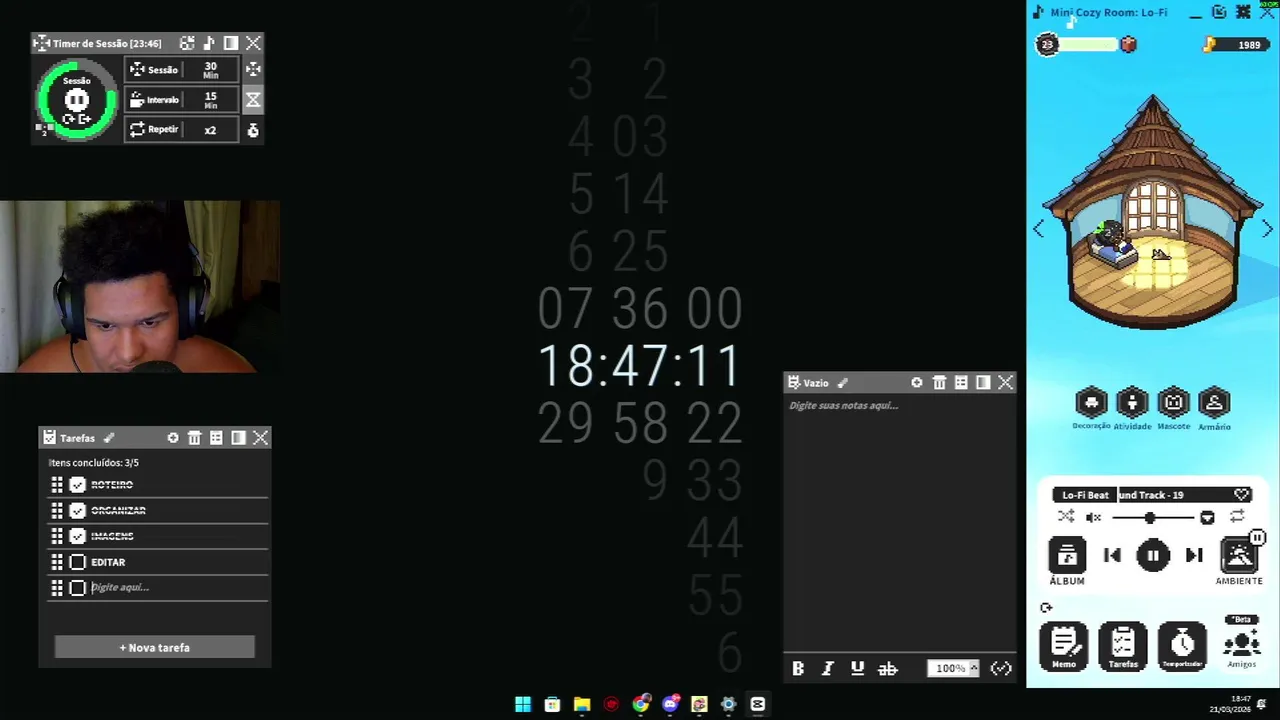Toggle opacity icon in Timer de Sessão header
The width and height of the screenshot is (1280, 720).
click(231, 43)
